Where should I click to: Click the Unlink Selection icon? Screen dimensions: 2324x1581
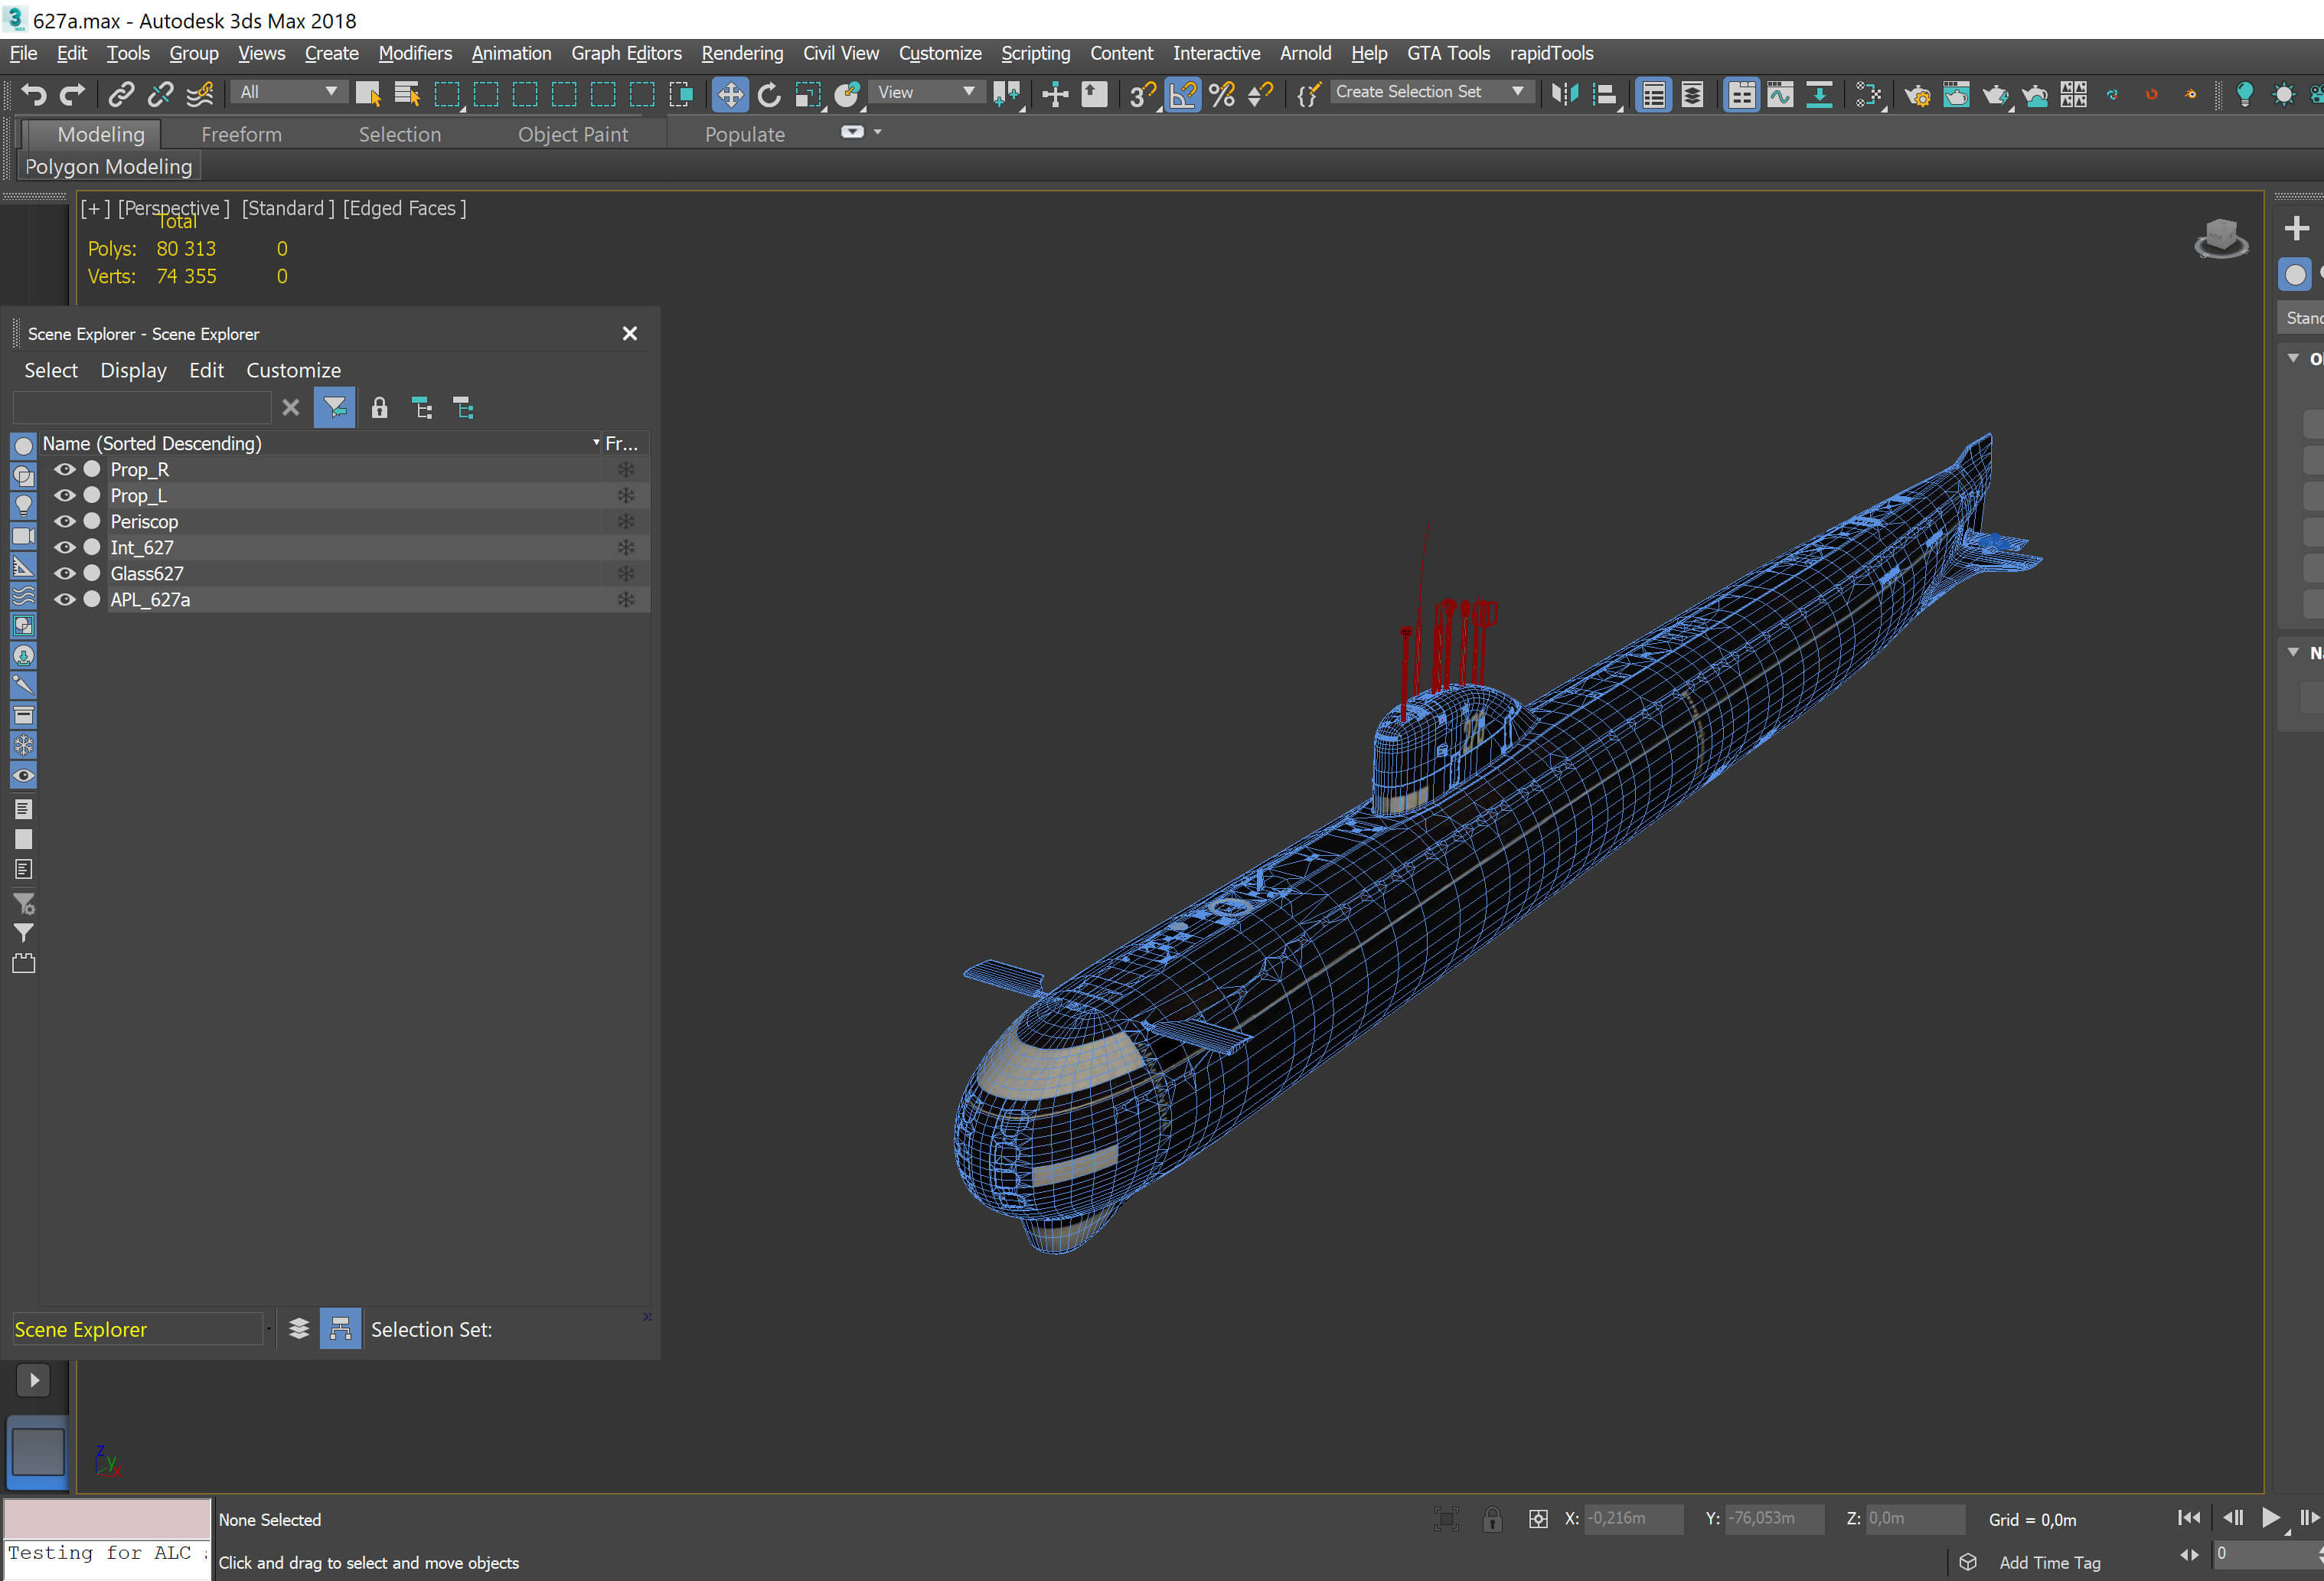pyautogui.click(x=160, y=94)
